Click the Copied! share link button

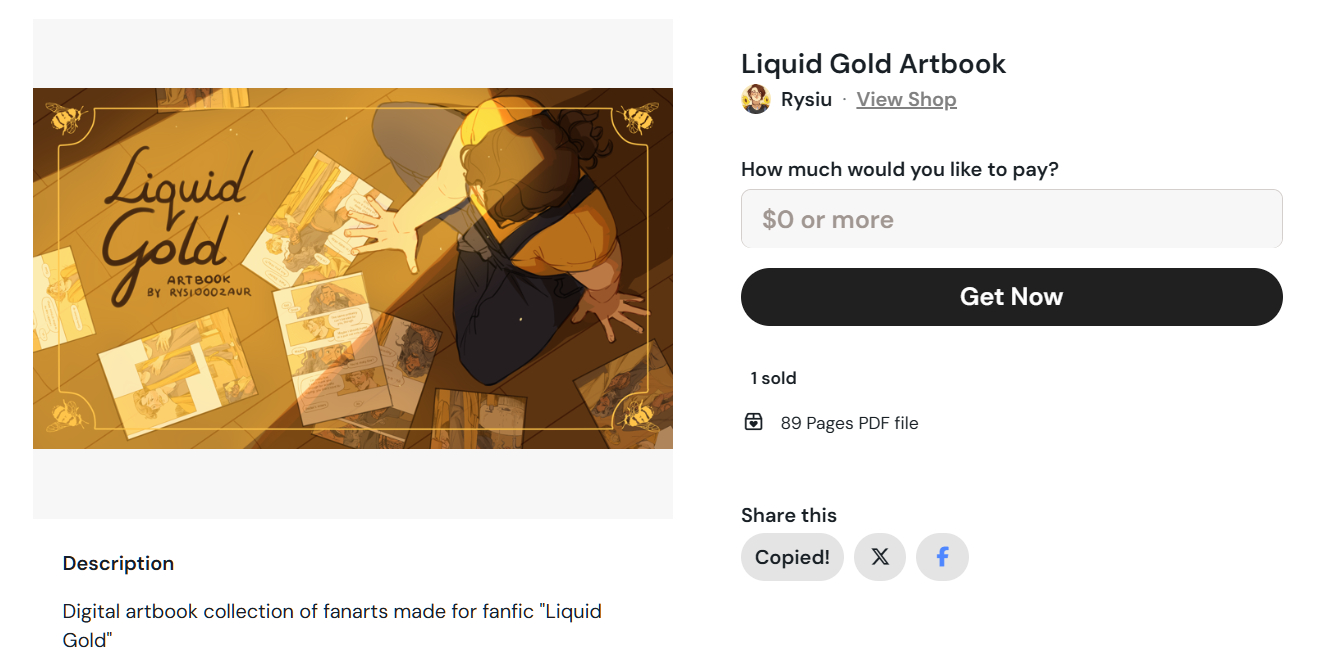tap(792, 557)
